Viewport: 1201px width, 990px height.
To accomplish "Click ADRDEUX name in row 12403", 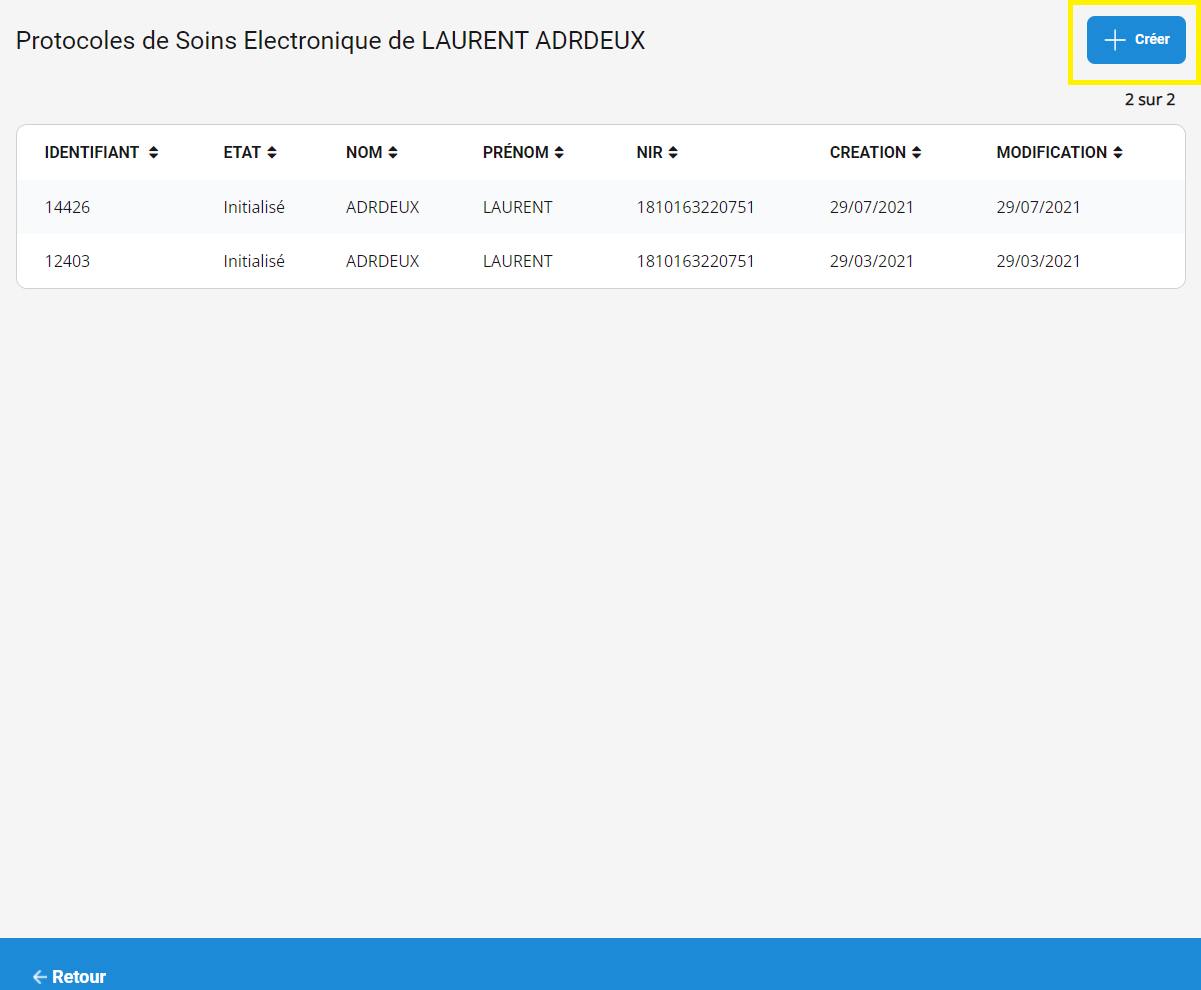I will 382,261.
